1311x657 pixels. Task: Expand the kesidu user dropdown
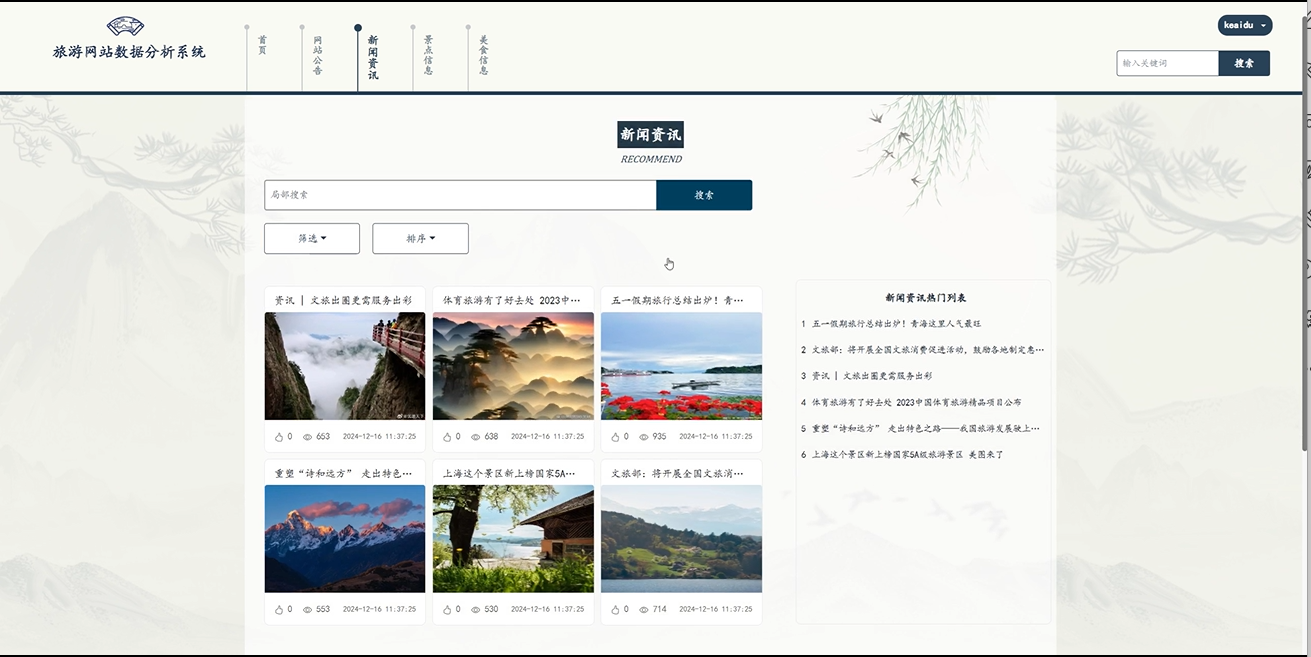[1245, 25]
